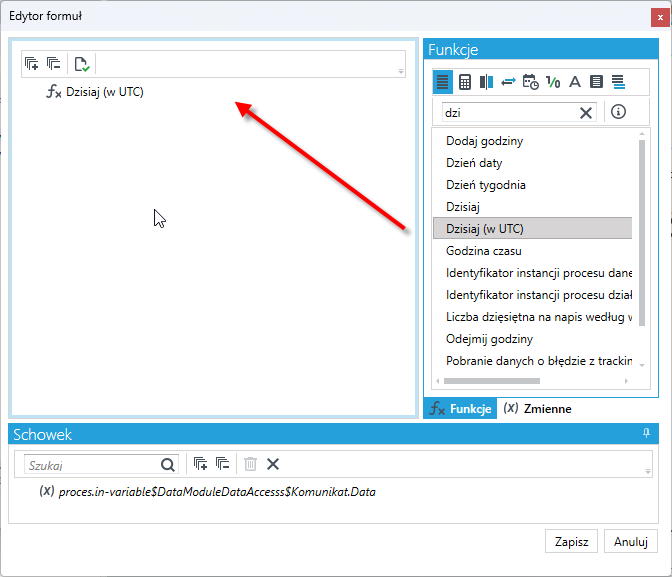
Task: Switch to the Funkcje tab
Action: pyautogui.click(x=460, y=409)
